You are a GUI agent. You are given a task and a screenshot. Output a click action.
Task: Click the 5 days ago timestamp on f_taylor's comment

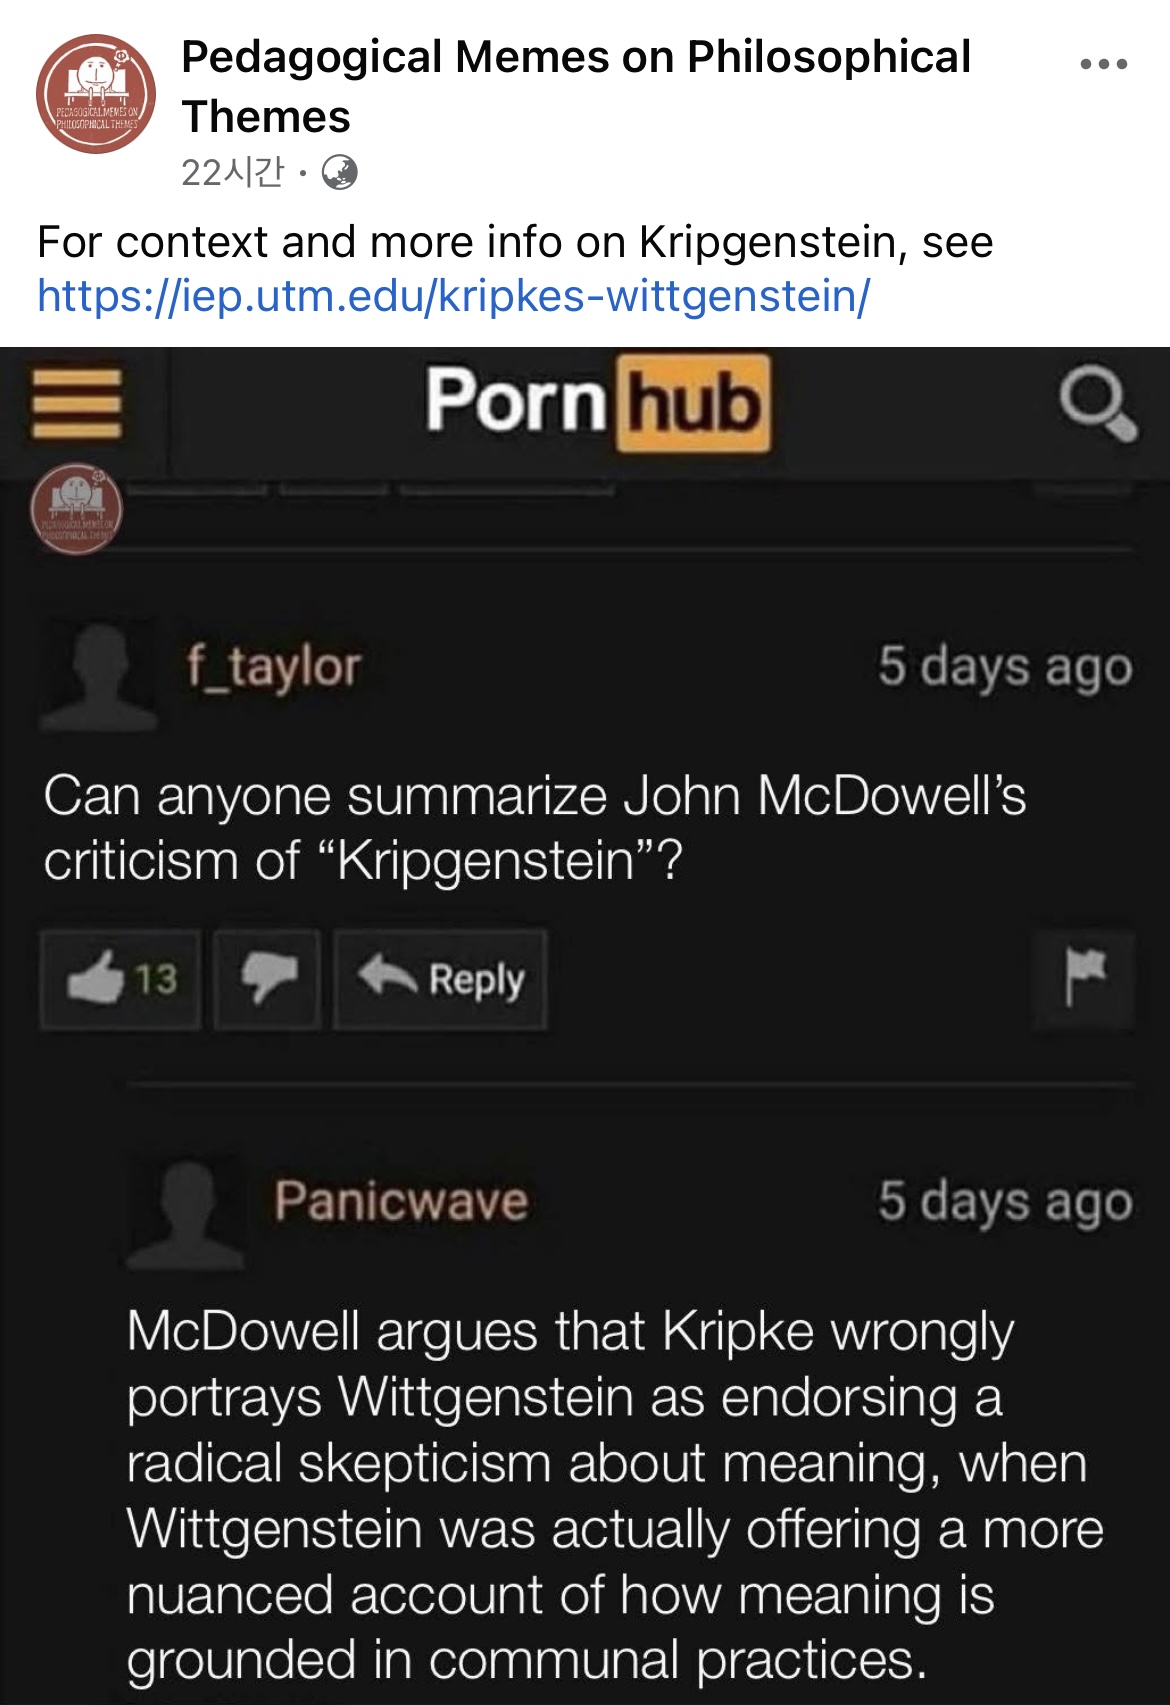click(1005, 667)
